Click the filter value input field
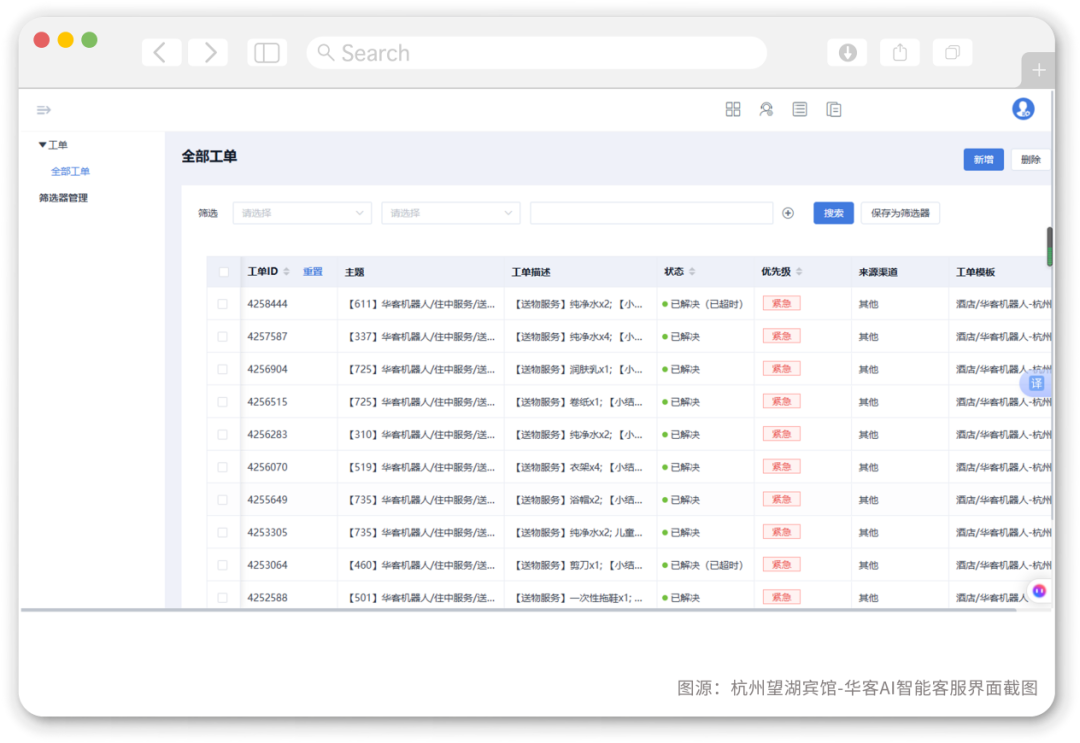Screen dimensions: 1080x743 651,213
